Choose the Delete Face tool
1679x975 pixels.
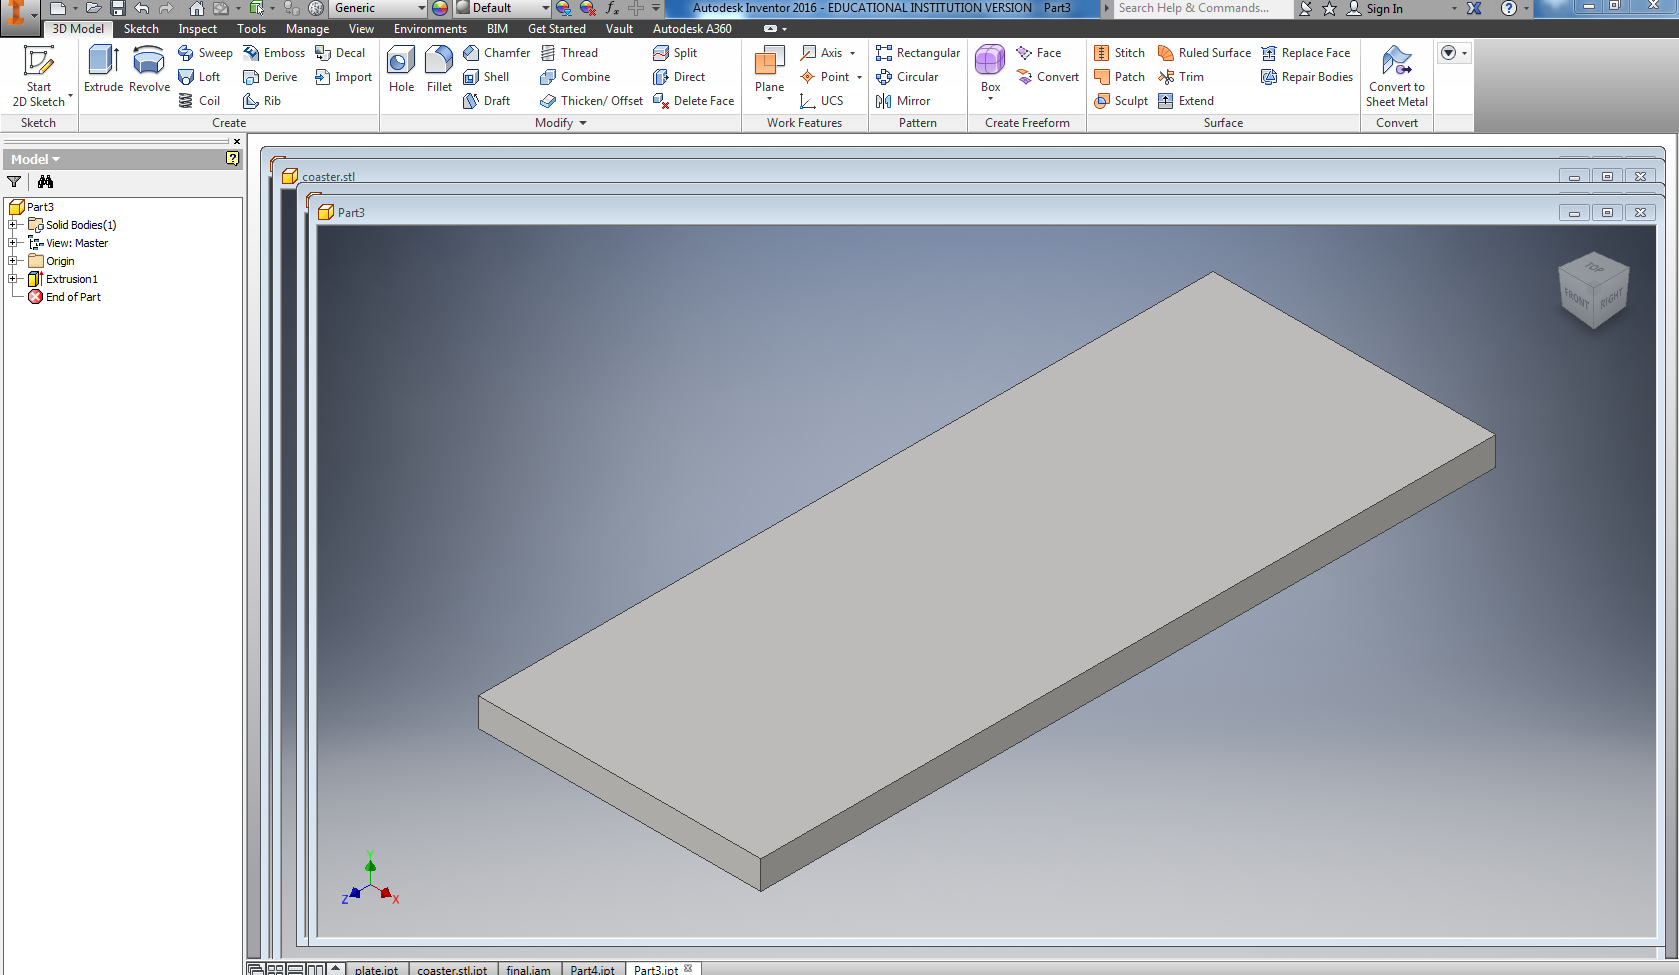click(693, 101)
